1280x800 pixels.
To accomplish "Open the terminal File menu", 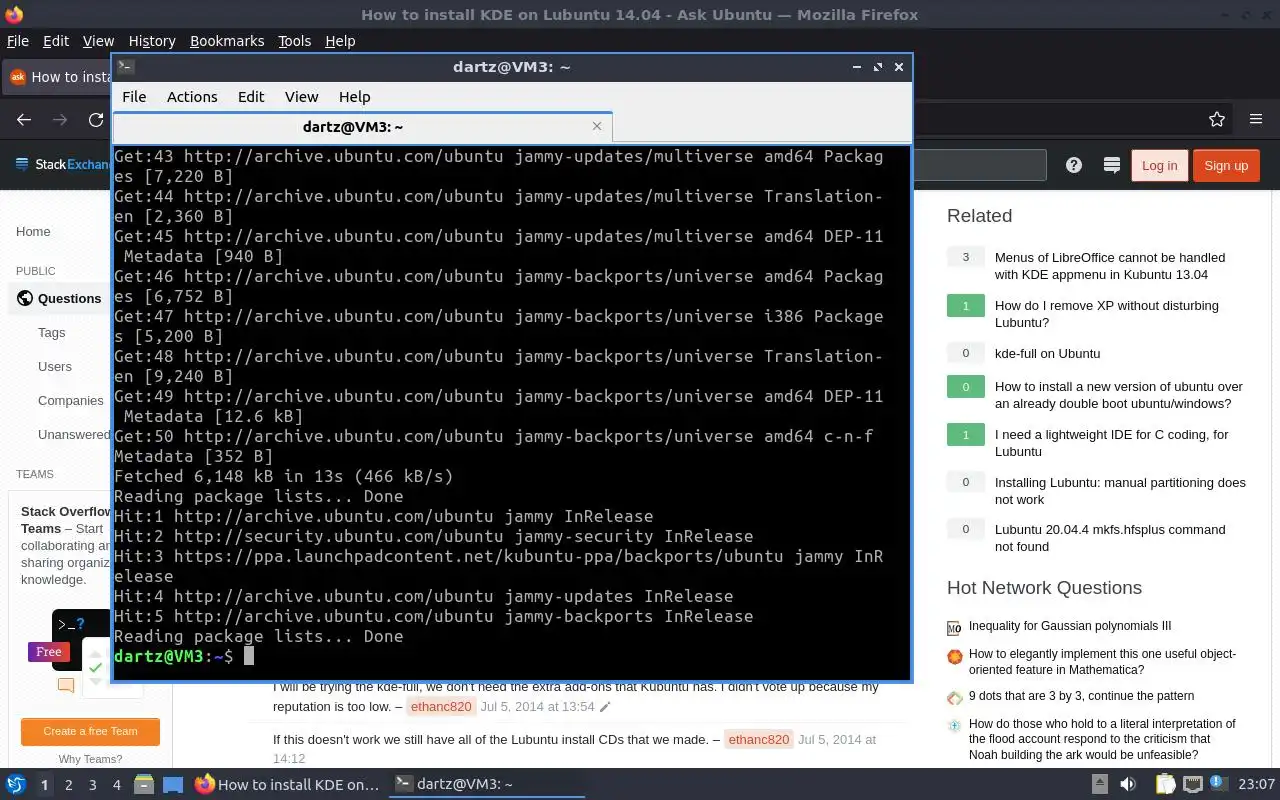I will [x=134, y=97].
